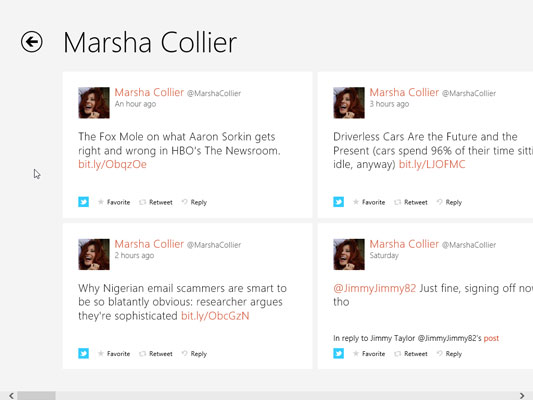Reply to the Fox Mole tweet
Image resolution: width=533 pixels, height=400 pixels.
coord(194,202)
